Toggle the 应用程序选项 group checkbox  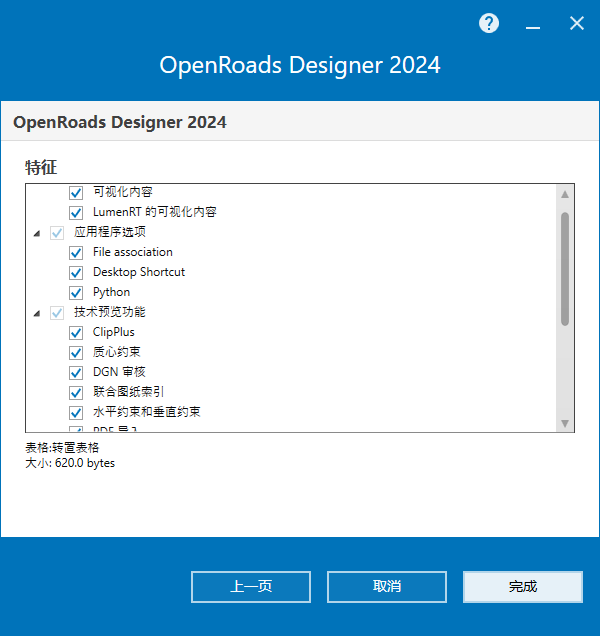pos(57,233)
